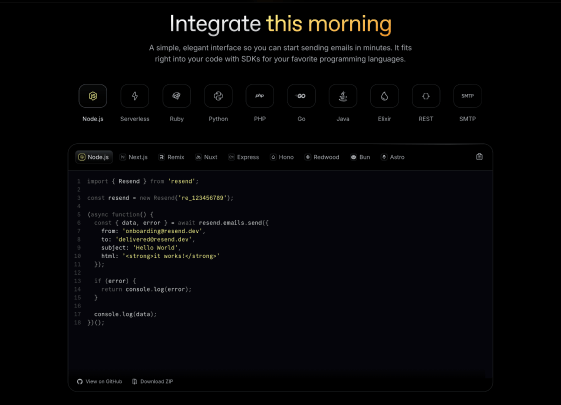Open View on GitHub link
This screenshot has height=405, width=561.
coord(99,381)
